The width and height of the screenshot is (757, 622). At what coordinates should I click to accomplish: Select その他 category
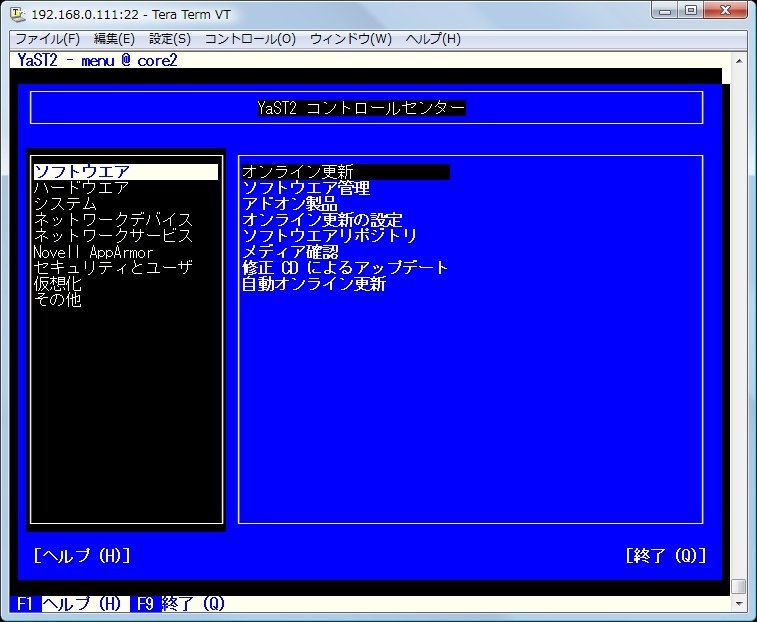tap(57, 299)
